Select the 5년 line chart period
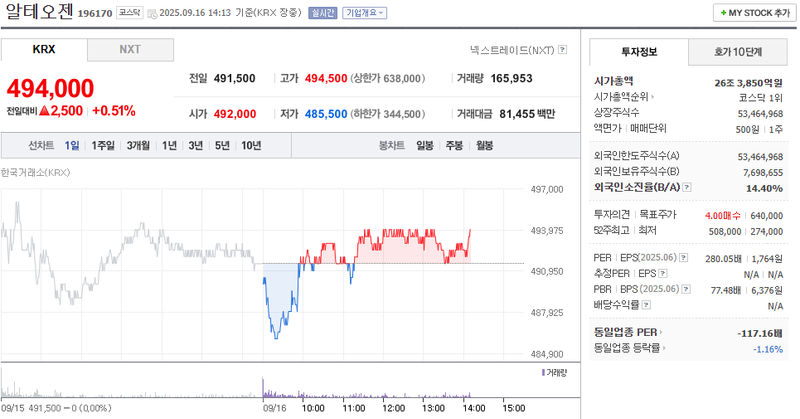 click(222, 146)
